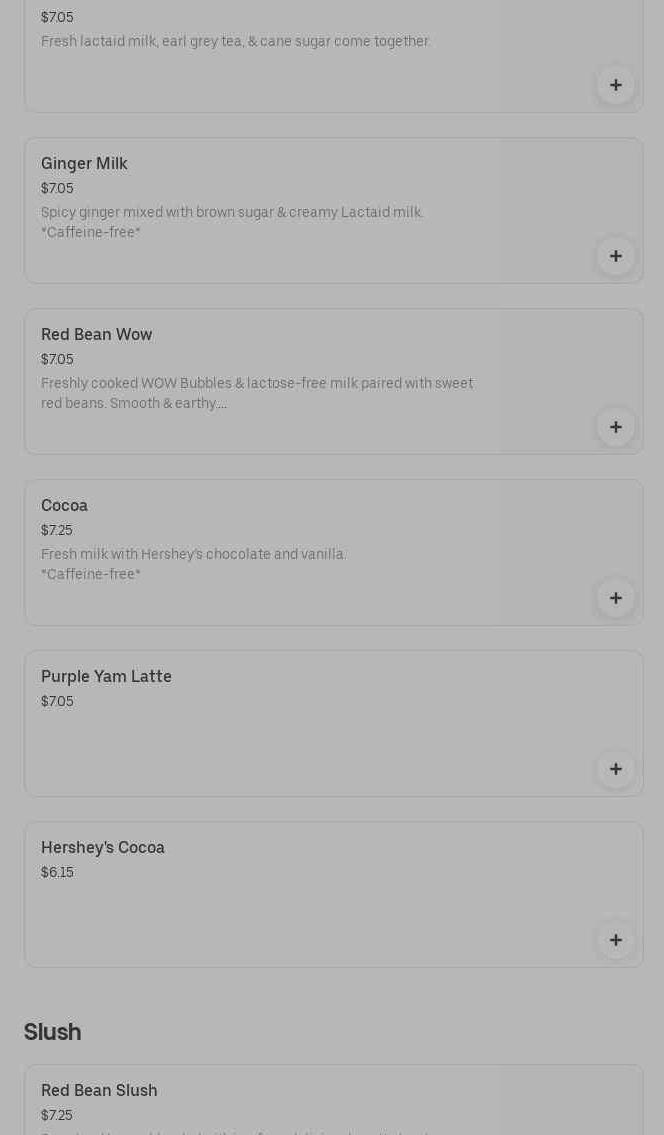
Task: Click the Hershey's Cocoa $6.15 price
Action: [x=57, y=872]
